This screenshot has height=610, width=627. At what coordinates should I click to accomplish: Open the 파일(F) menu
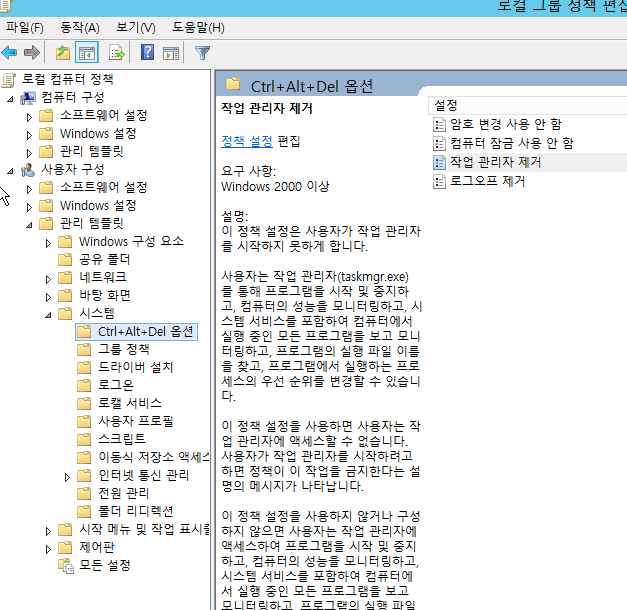tap(25, 28)
